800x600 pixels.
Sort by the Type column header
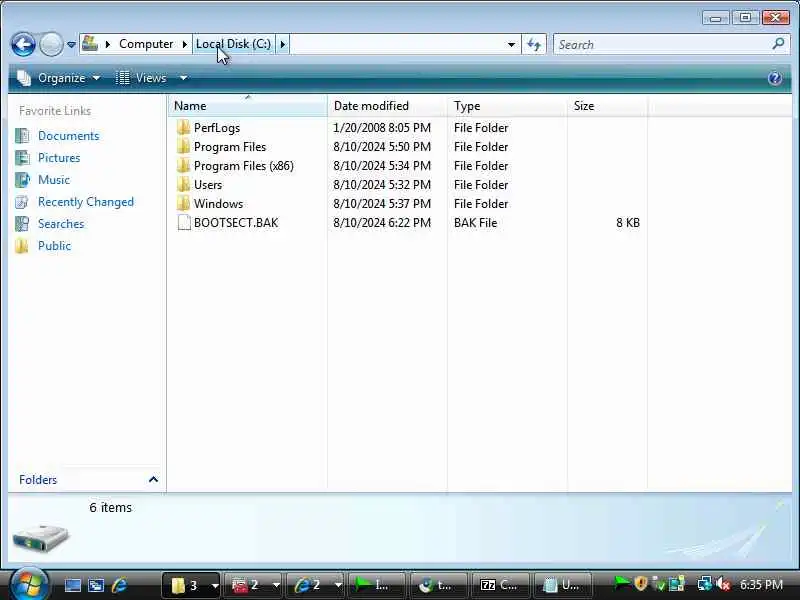coord(507,106)
